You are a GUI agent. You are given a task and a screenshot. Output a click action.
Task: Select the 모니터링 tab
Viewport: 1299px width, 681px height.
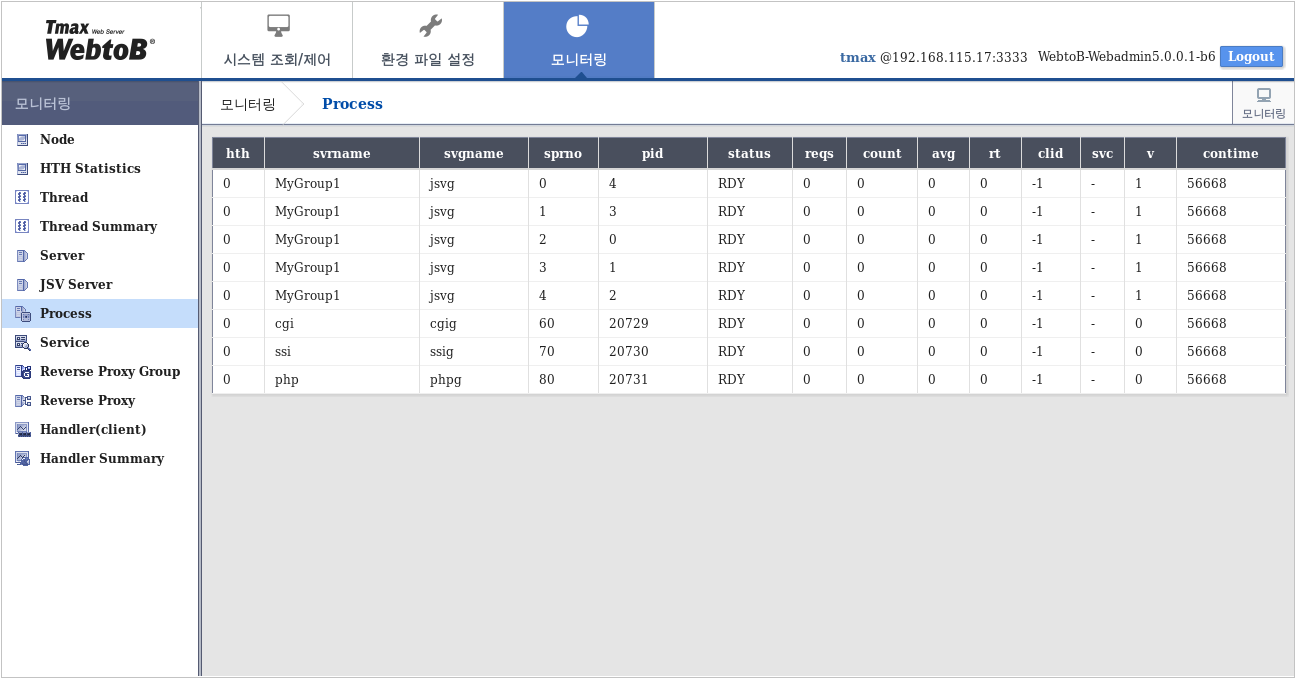click(x=580, y=40)
